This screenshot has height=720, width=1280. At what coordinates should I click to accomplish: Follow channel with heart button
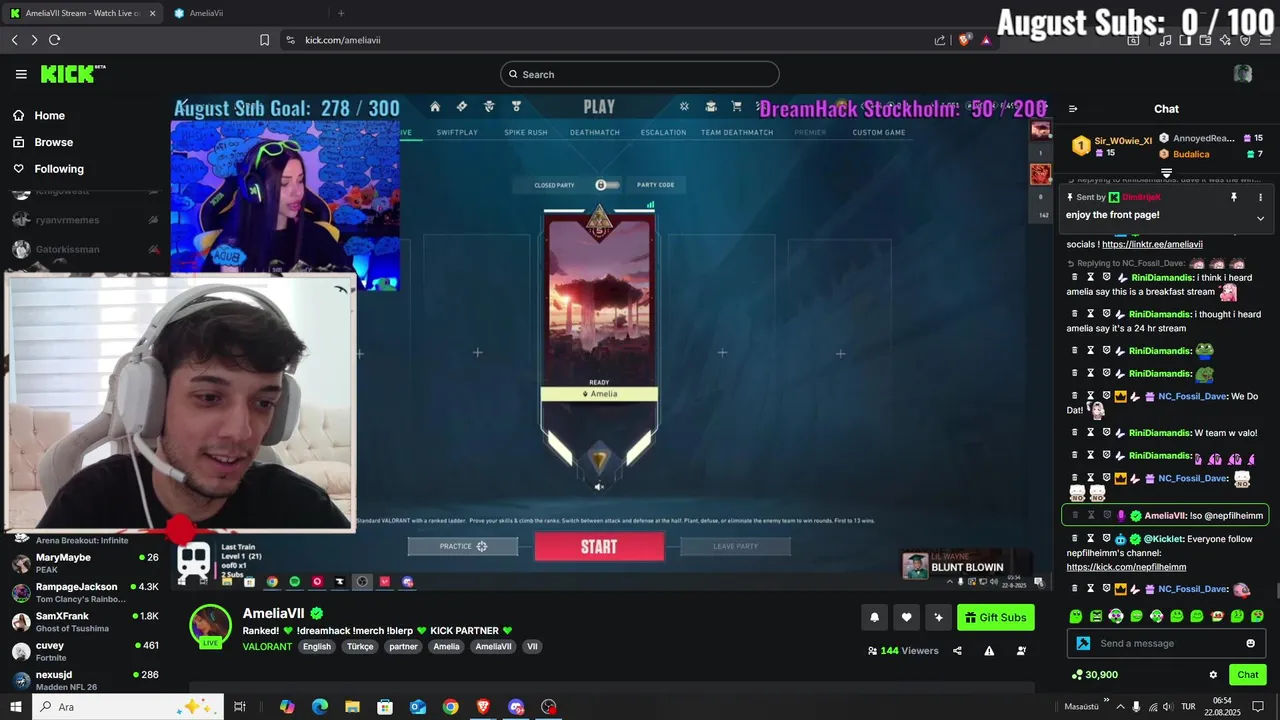coord(906,617)
